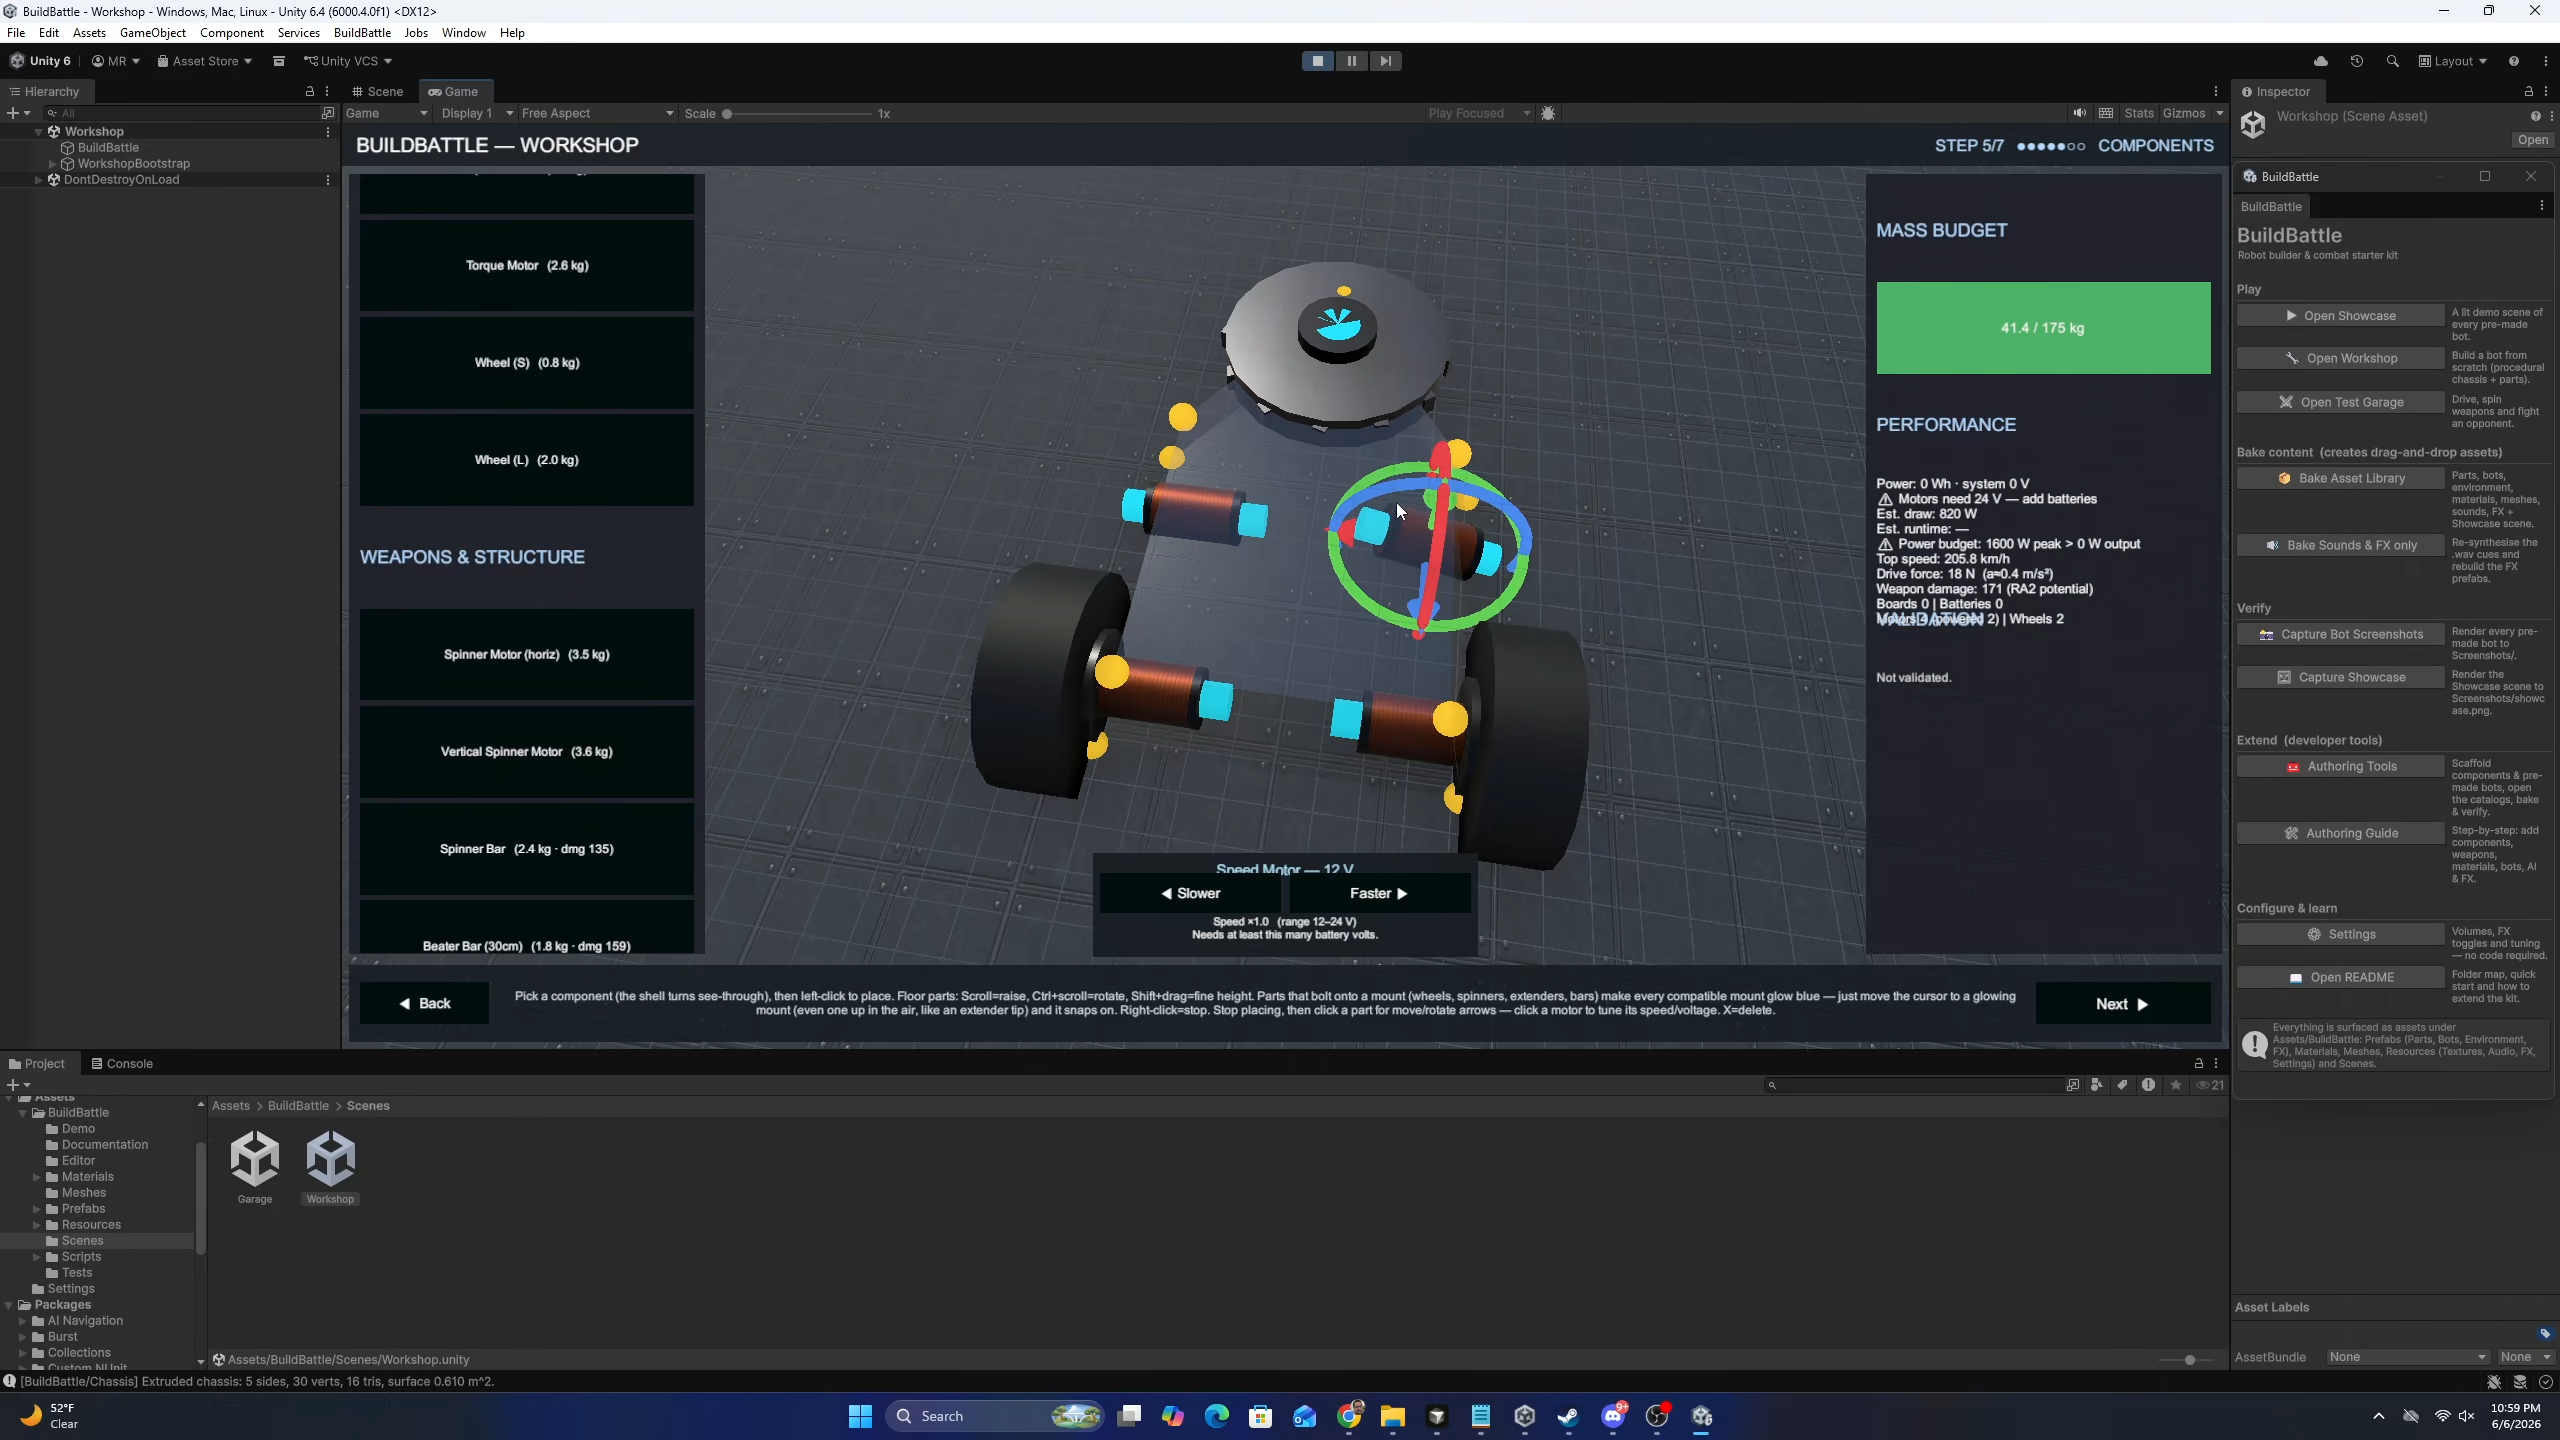2560x1440 pixels.
Task: Open the Free Aspect dropdown
Action: click(597, 113)
